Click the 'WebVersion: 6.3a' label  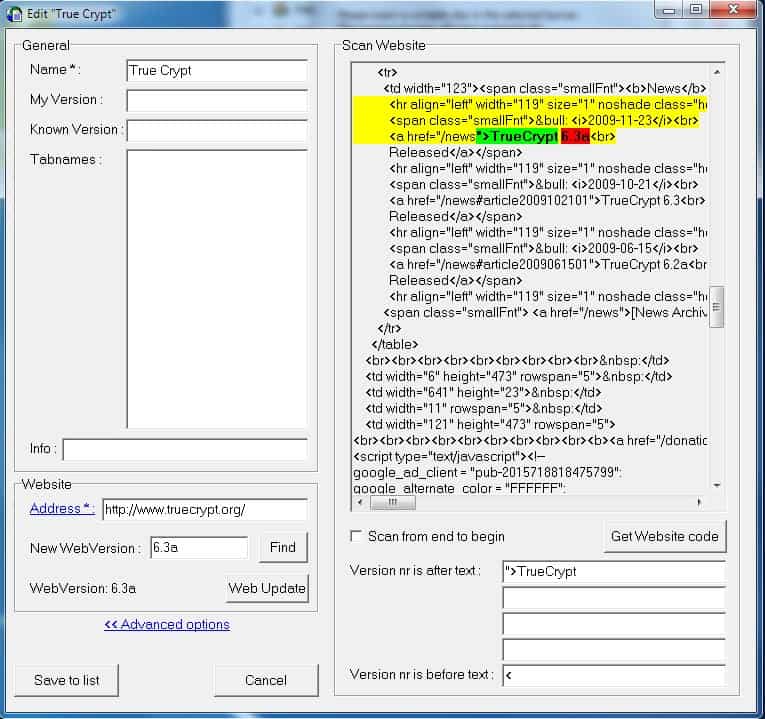tap(82, 588)
